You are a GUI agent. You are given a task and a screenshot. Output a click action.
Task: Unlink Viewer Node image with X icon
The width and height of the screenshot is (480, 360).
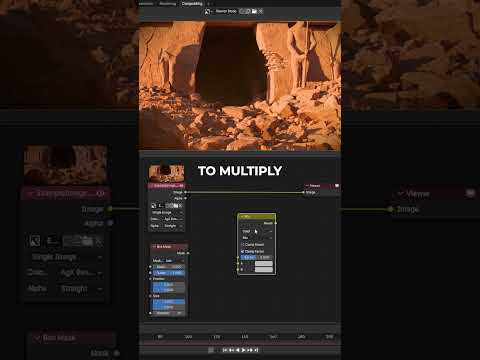coord(261,11)
